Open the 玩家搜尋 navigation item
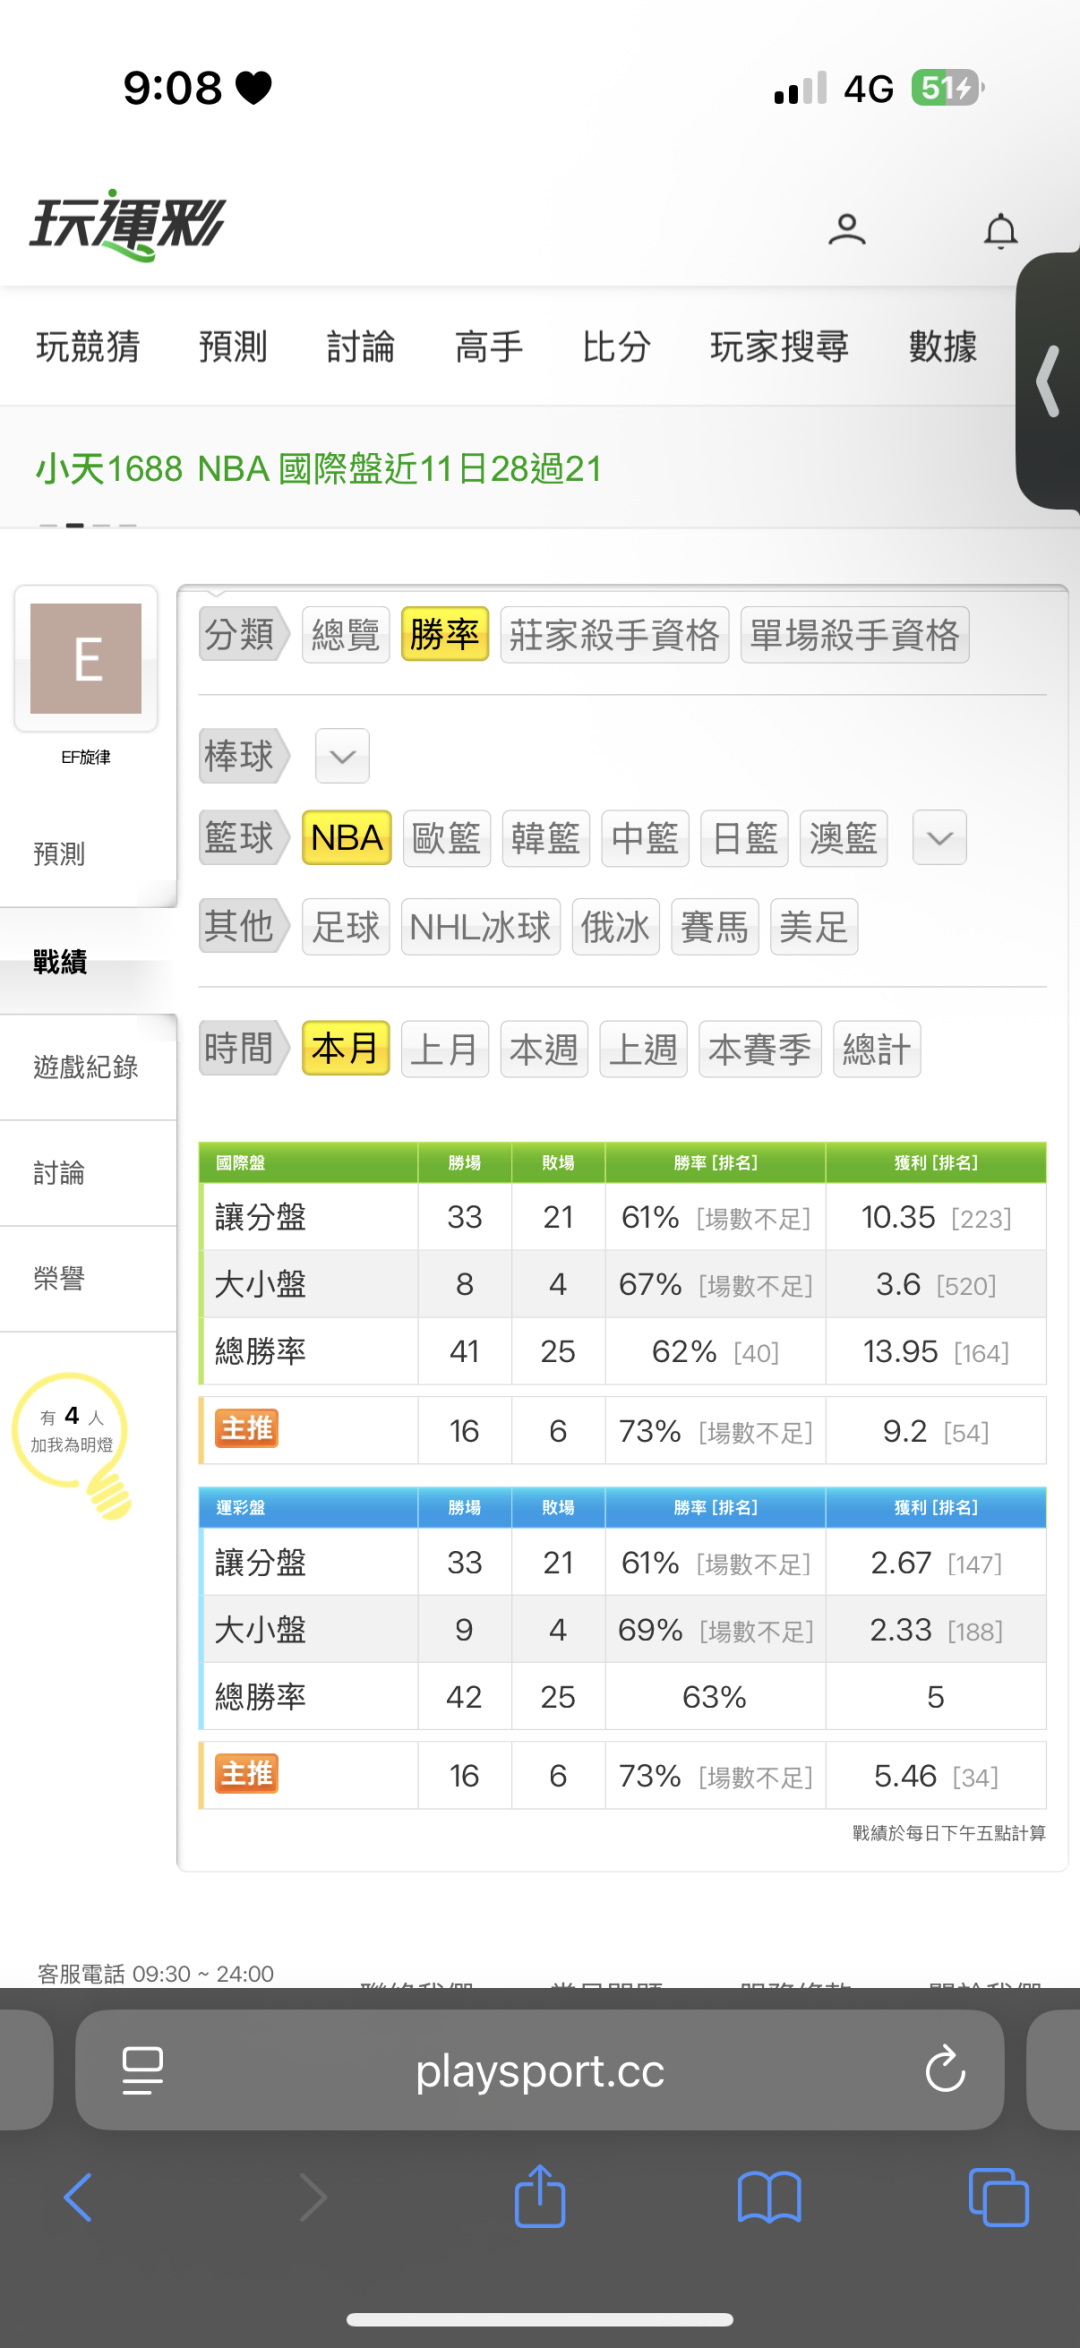This screenshot has height=2348, width=1080. 779,346
